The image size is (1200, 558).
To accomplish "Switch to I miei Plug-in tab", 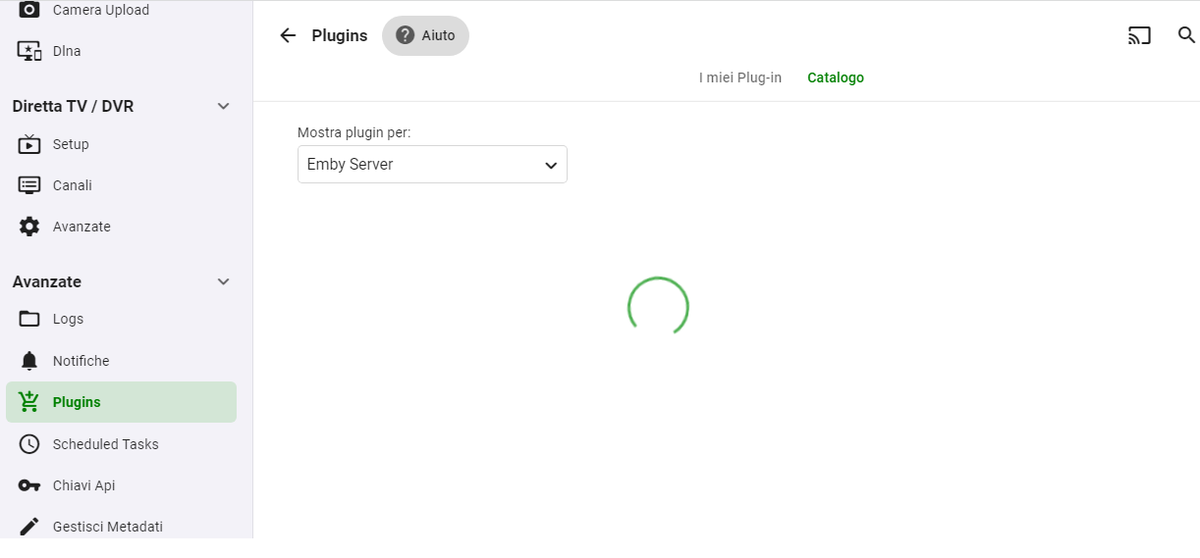I will [740, 77].
